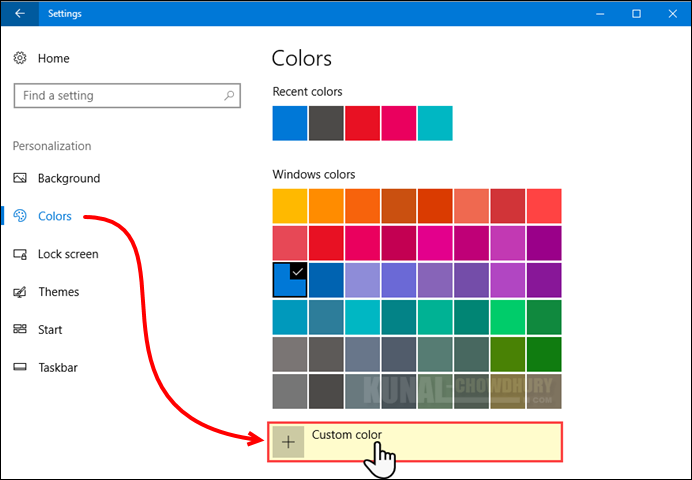Image resolution: width=692 pixels, height=480 pixels.
Task: Select olive green swatch in fifth row
Action: 508,354
